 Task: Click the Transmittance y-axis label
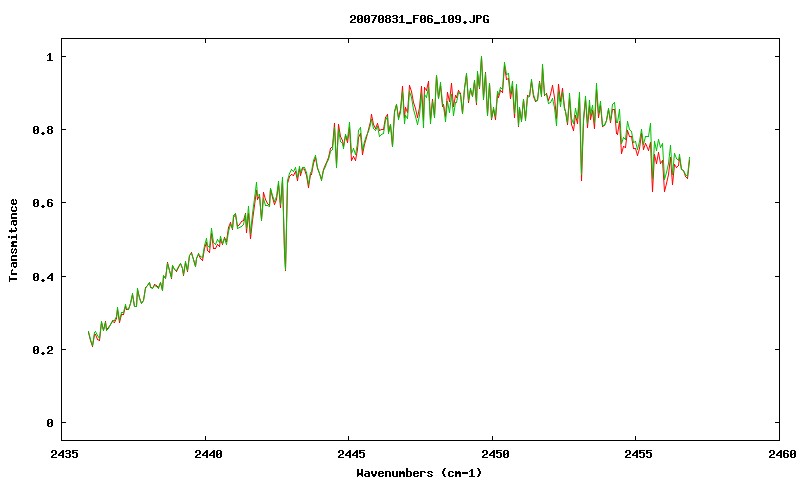tap(13, 240)
